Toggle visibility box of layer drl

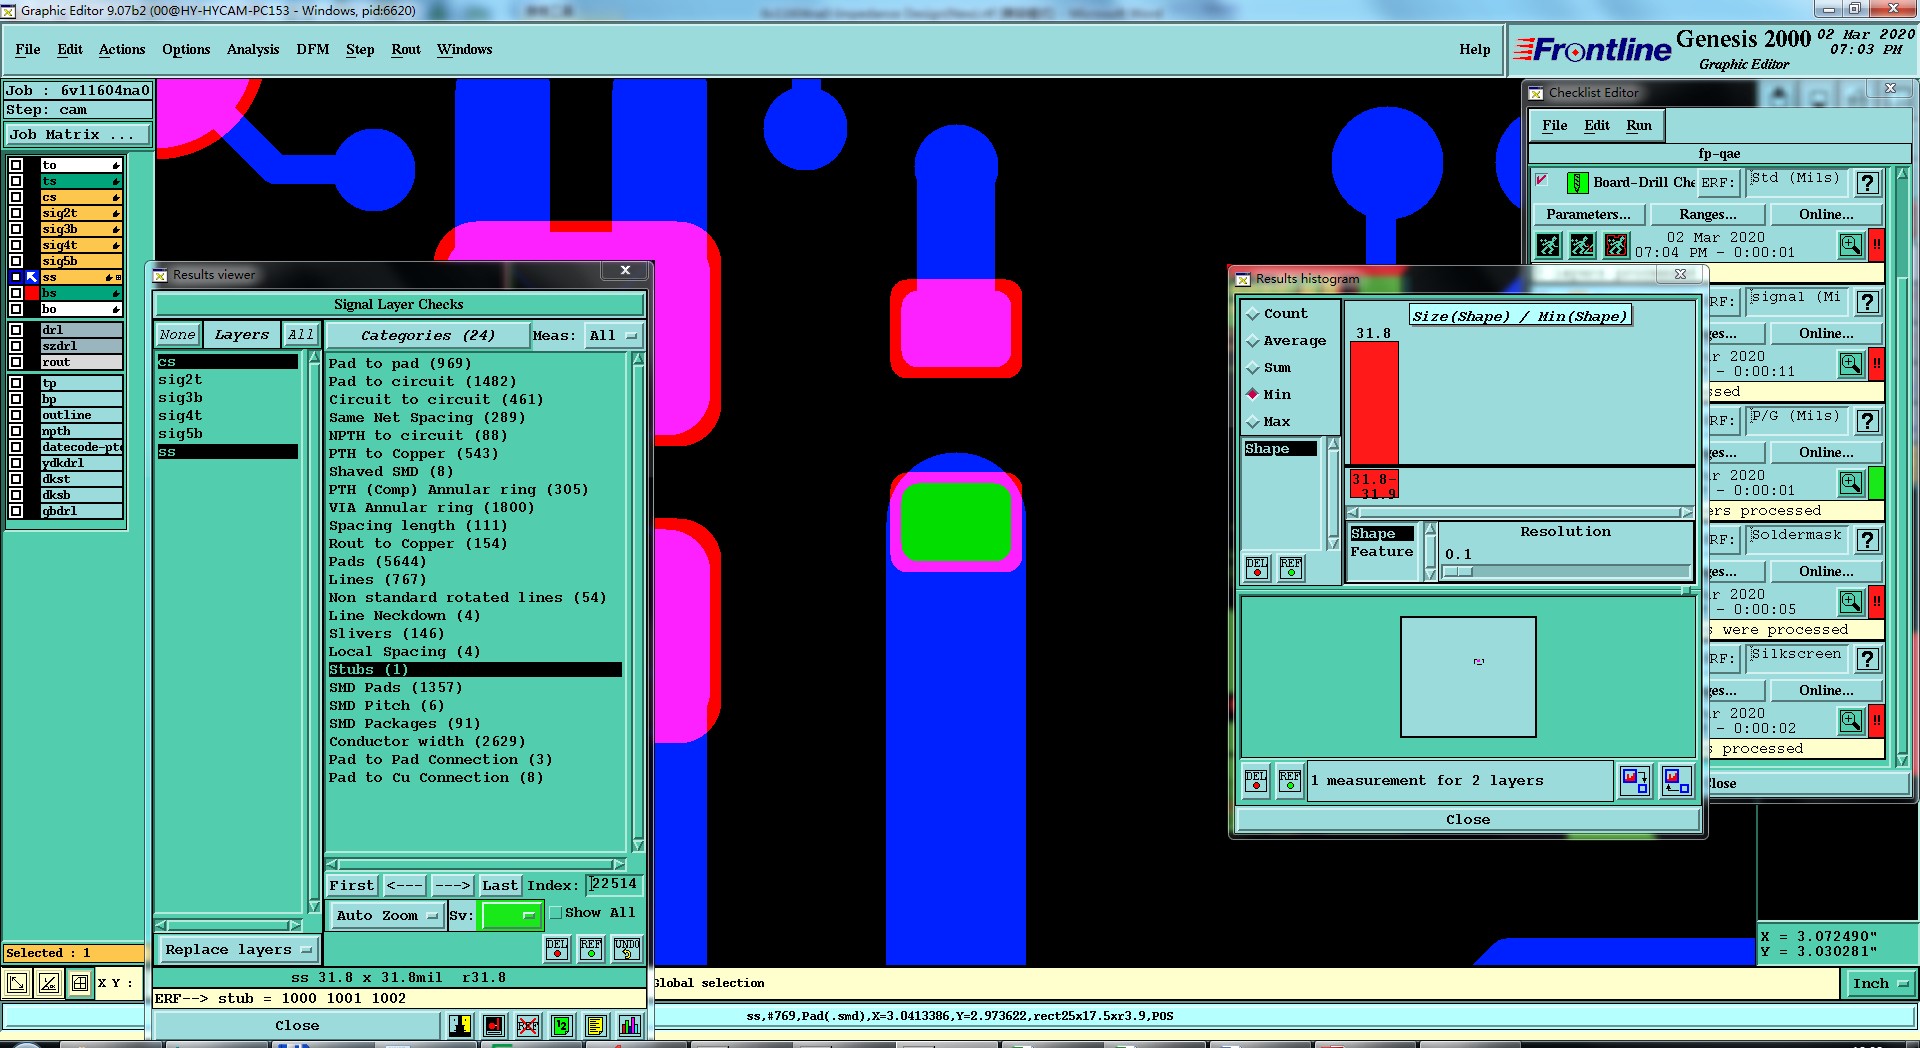tap(16, 330)
